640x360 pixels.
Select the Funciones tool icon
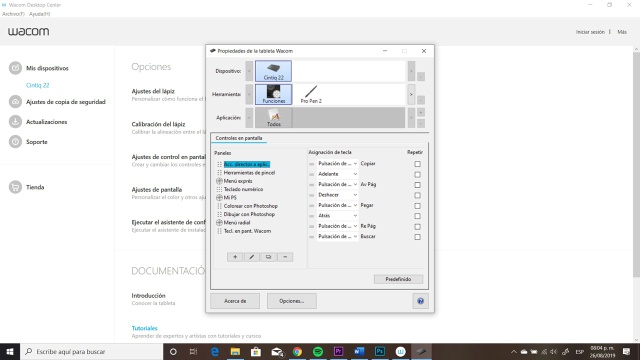(x=273, y=94)
